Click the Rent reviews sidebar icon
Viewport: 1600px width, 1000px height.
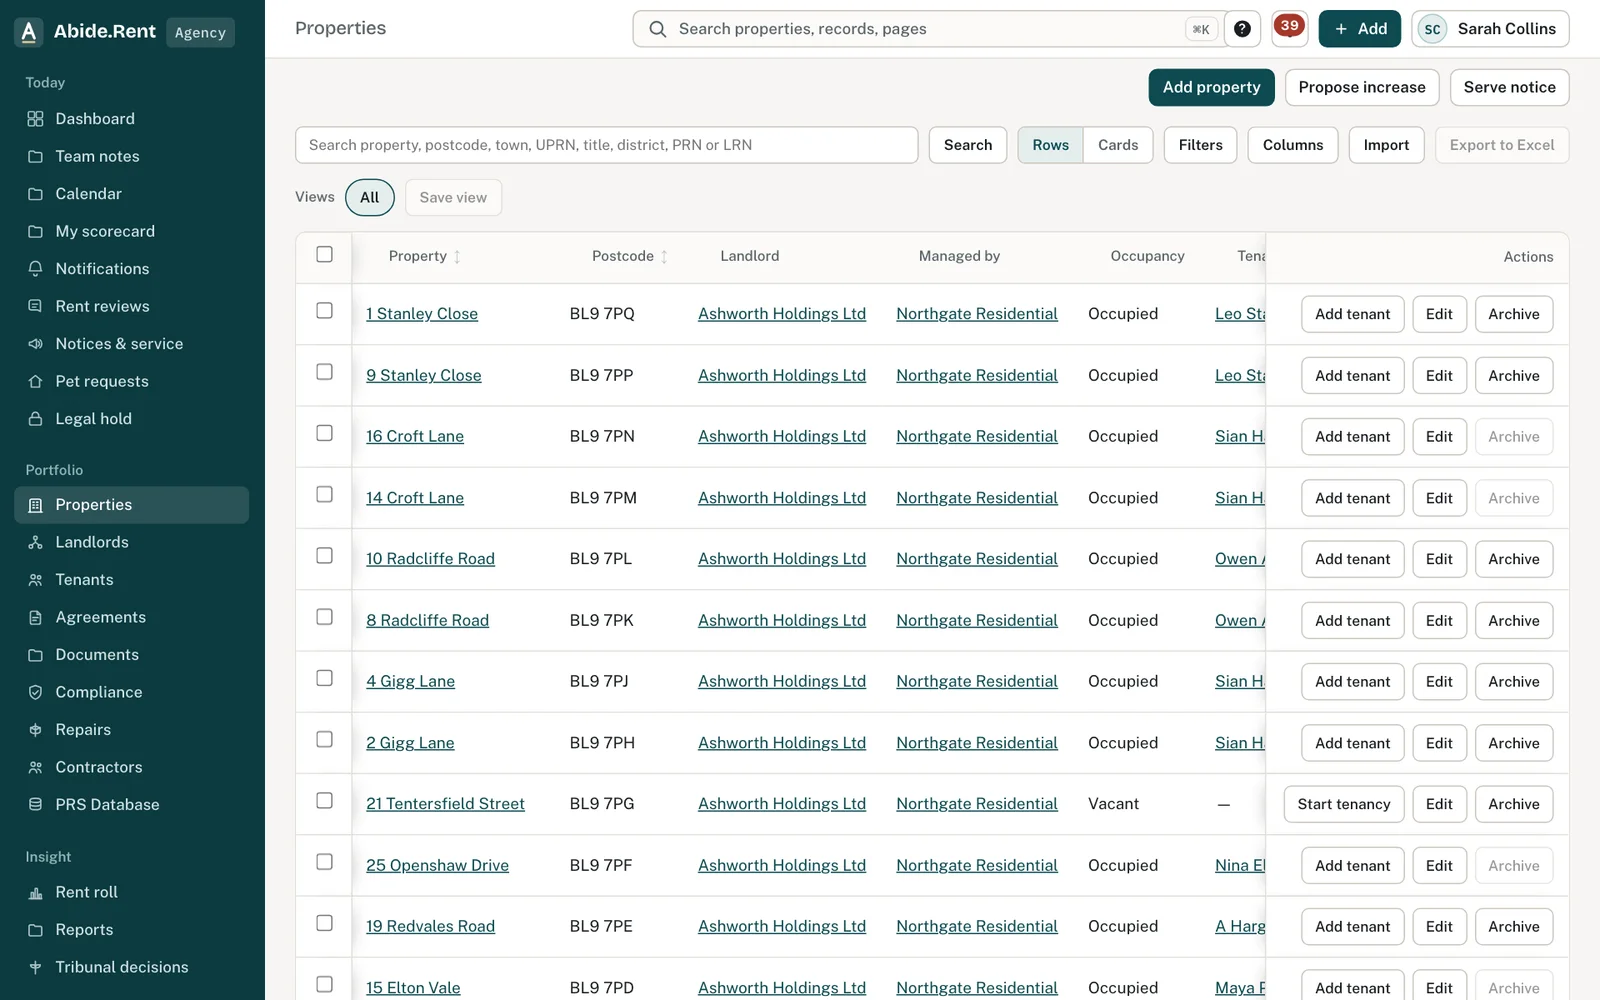(35, 306)
